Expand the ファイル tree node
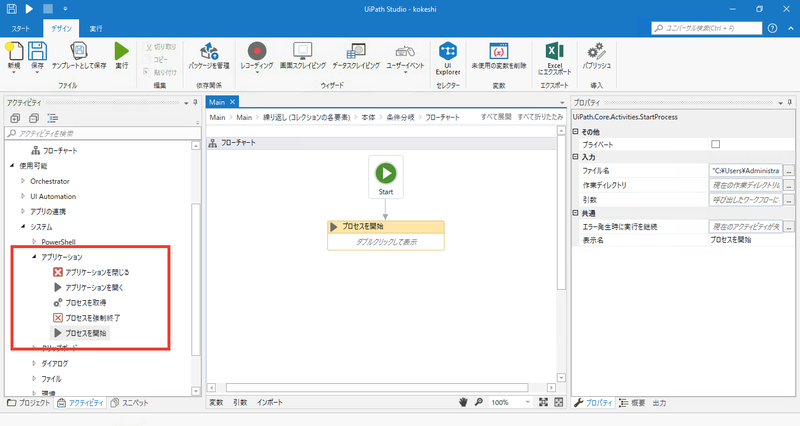The image size is (800, 426). (x=34, y=379)
